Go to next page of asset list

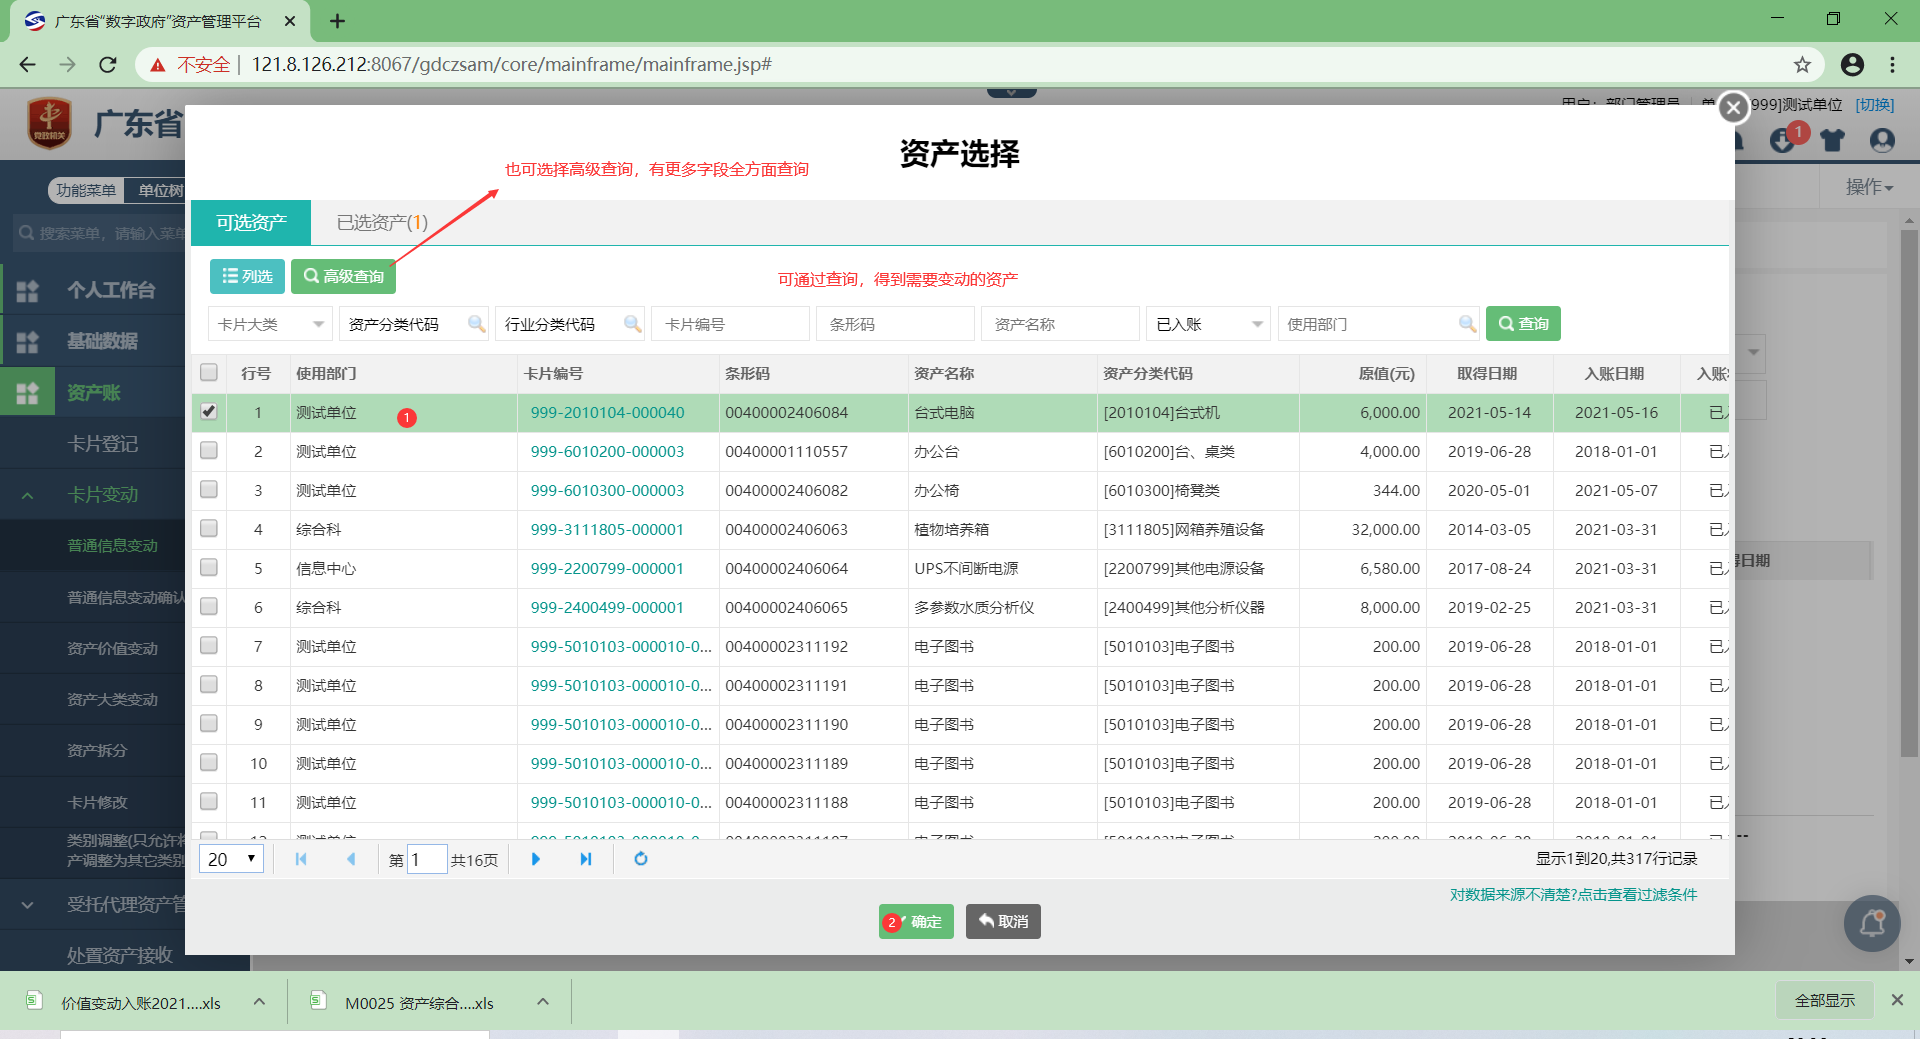coord(536,859)
